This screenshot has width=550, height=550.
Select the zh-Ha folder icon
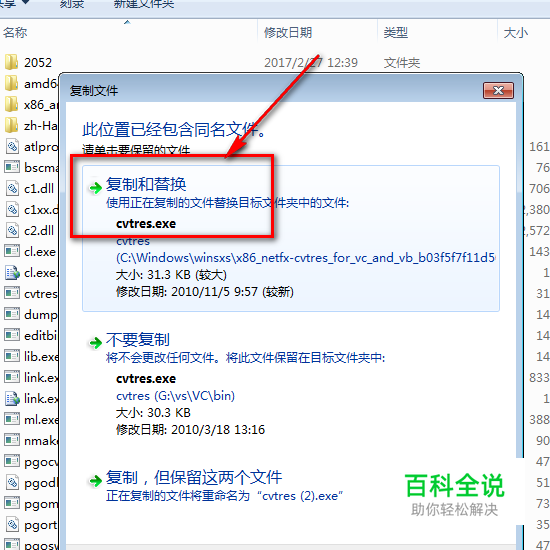point(12,125)
